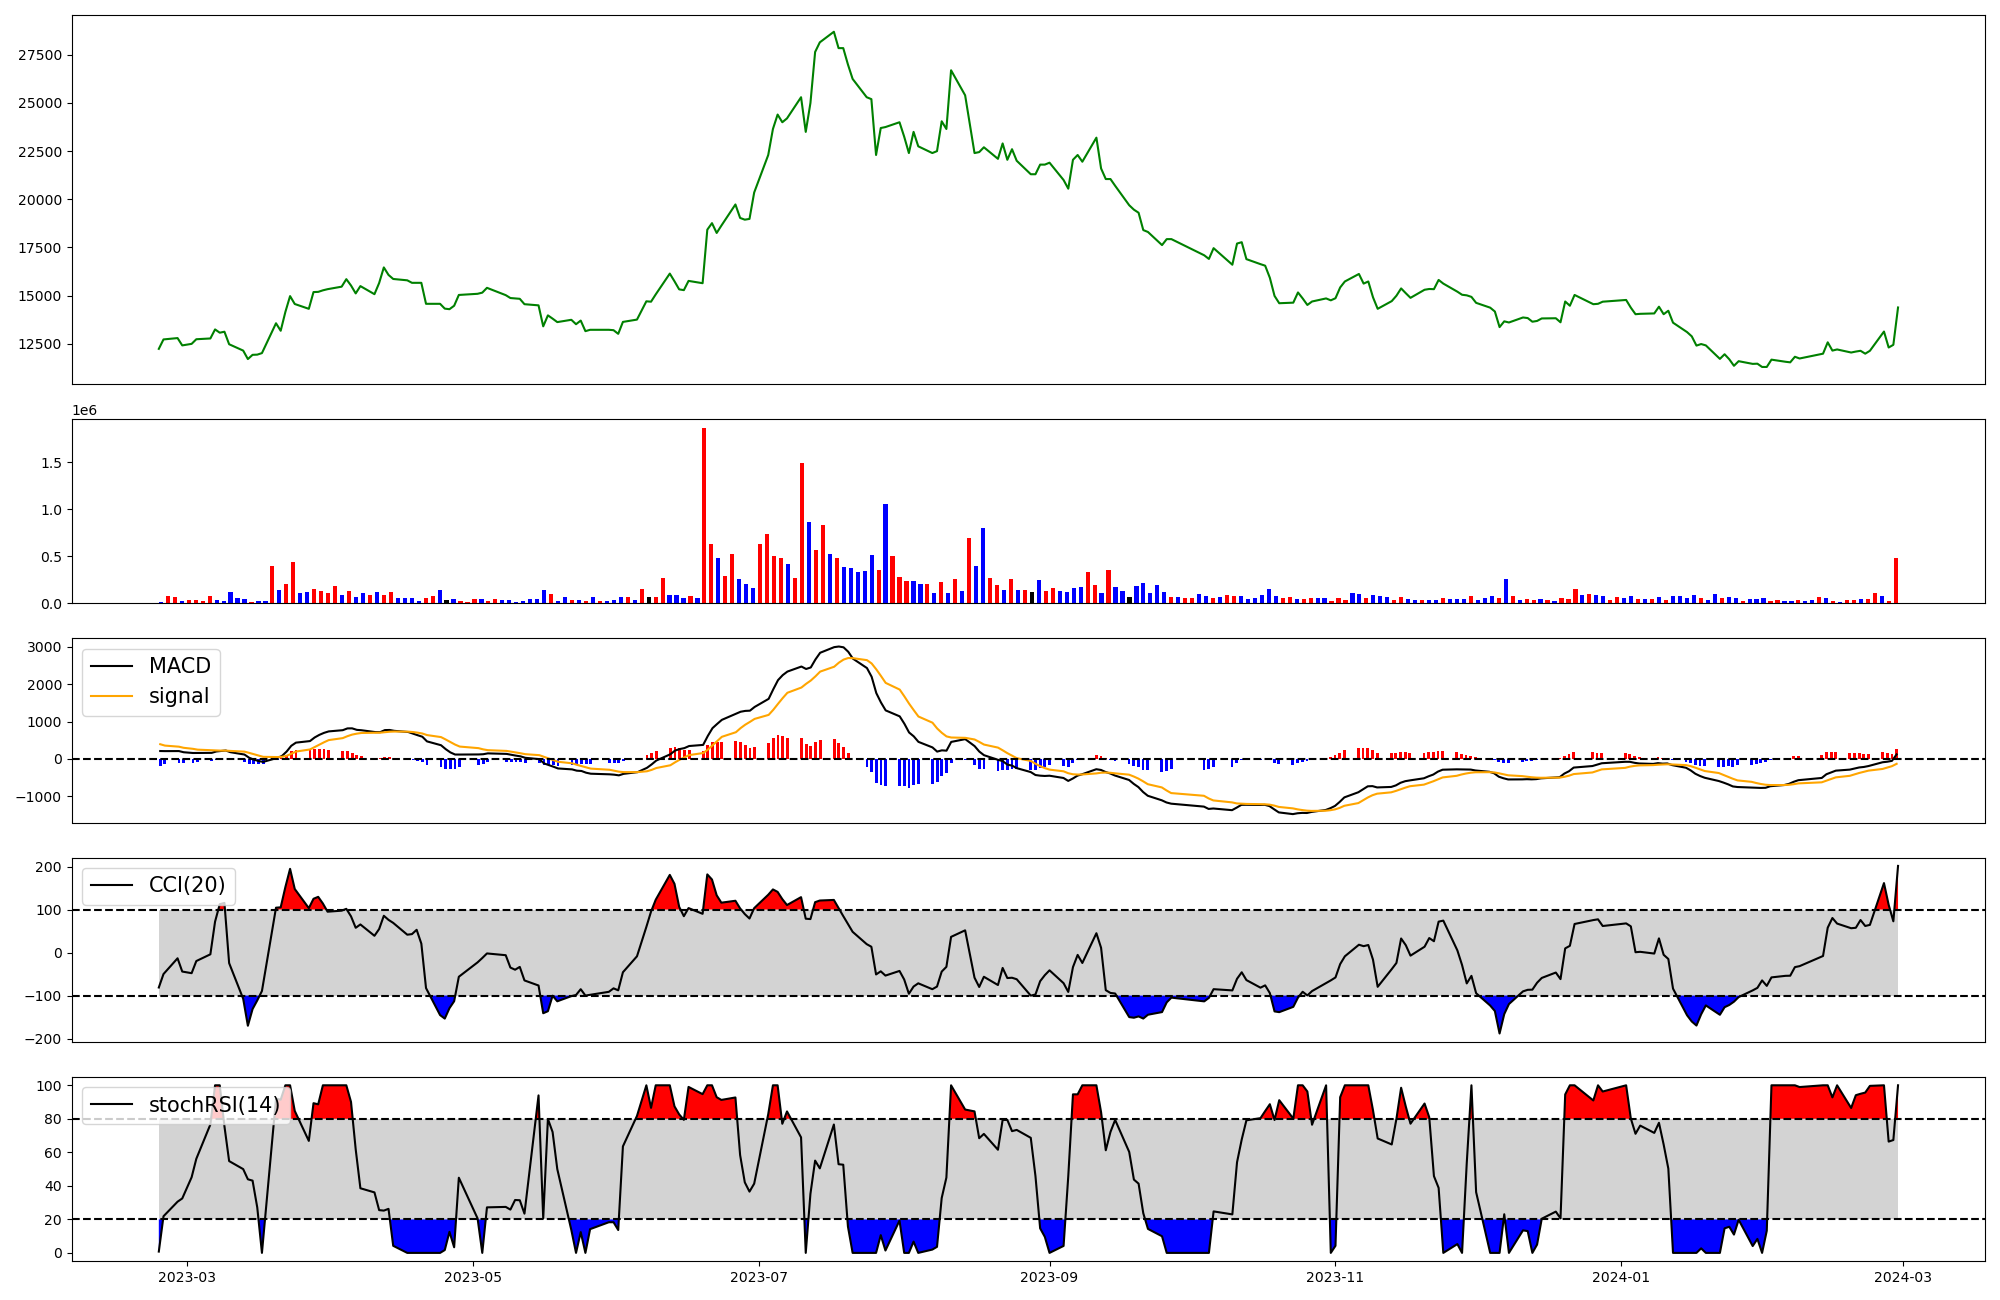Click the orange signal line legend swatch
The width and height of the screenshot is (2000, 1300).
(x=111, y=696)
